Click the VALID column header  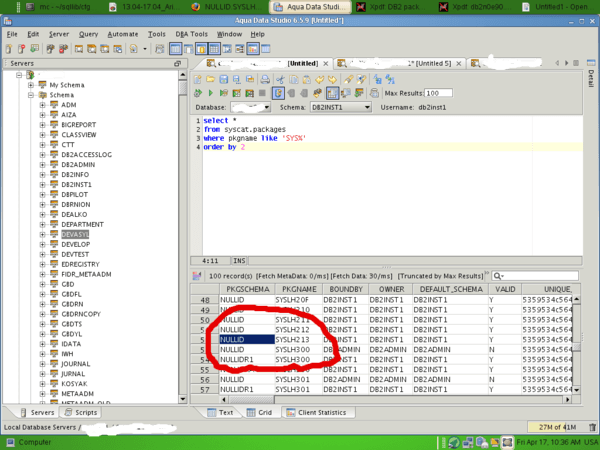point(505,289)
